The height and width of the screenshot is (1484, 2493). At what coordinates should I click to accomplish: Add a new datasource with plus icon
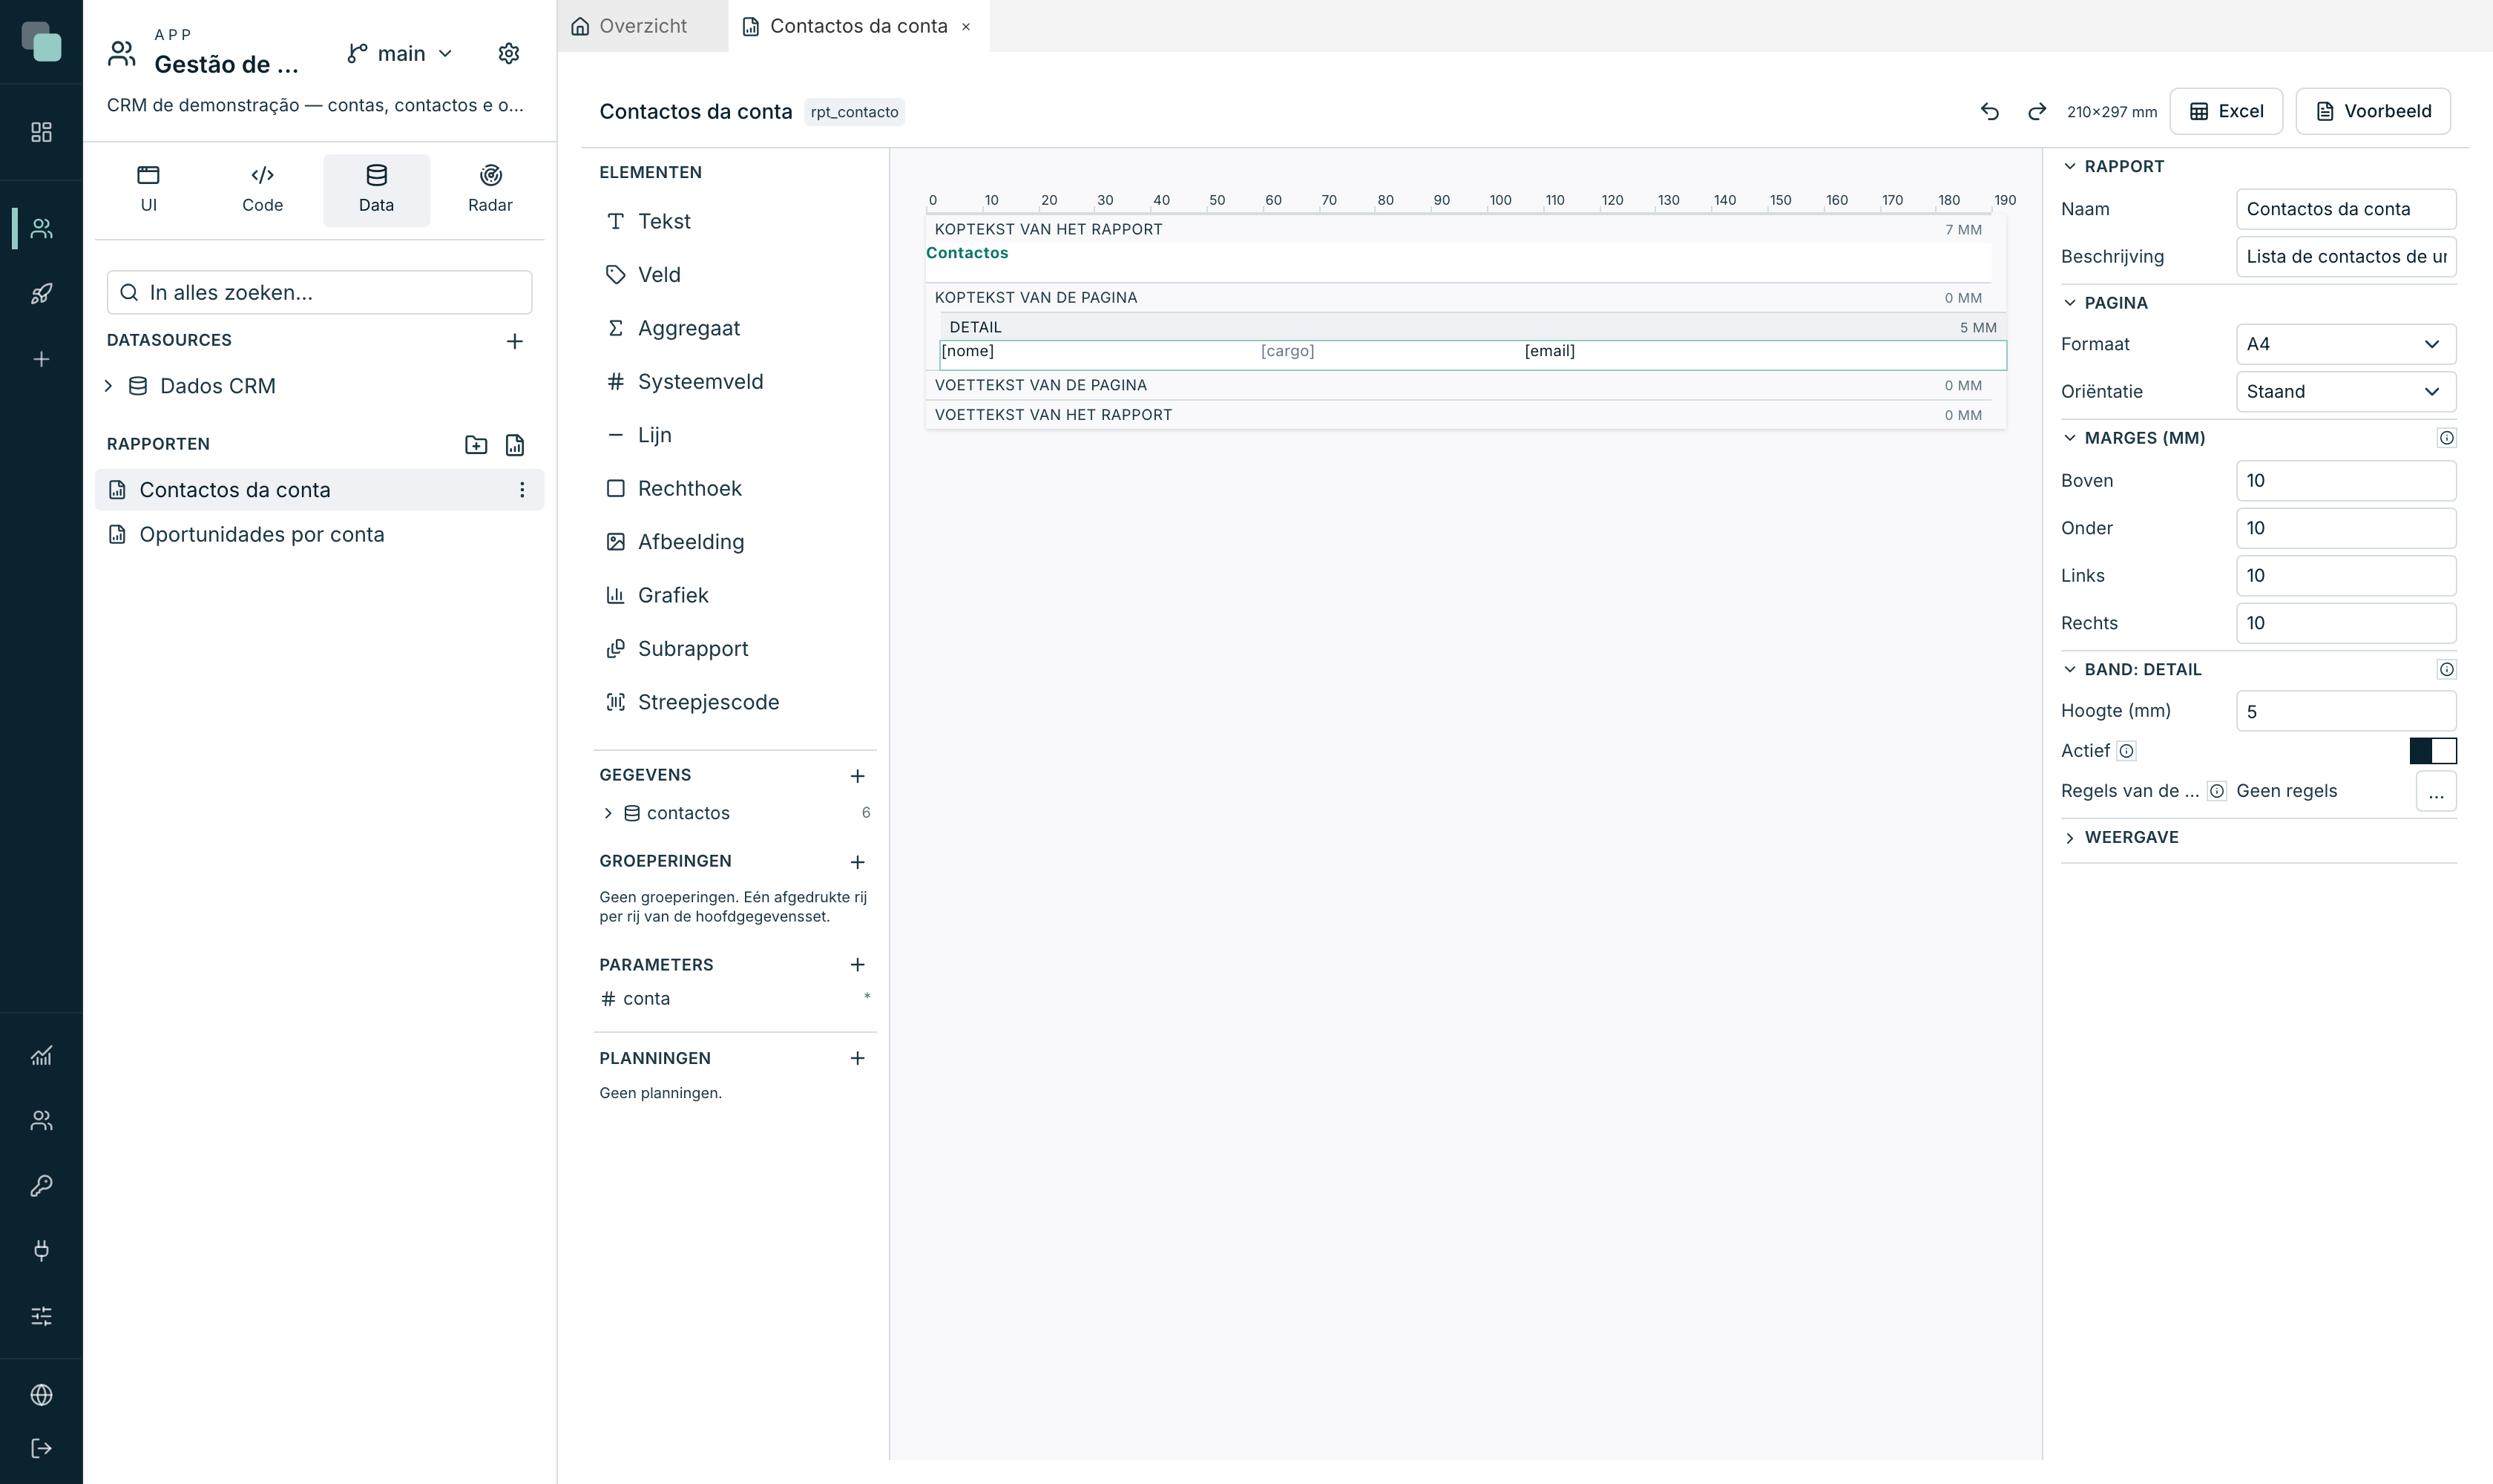pyautogui.click(x=515, y=341)
